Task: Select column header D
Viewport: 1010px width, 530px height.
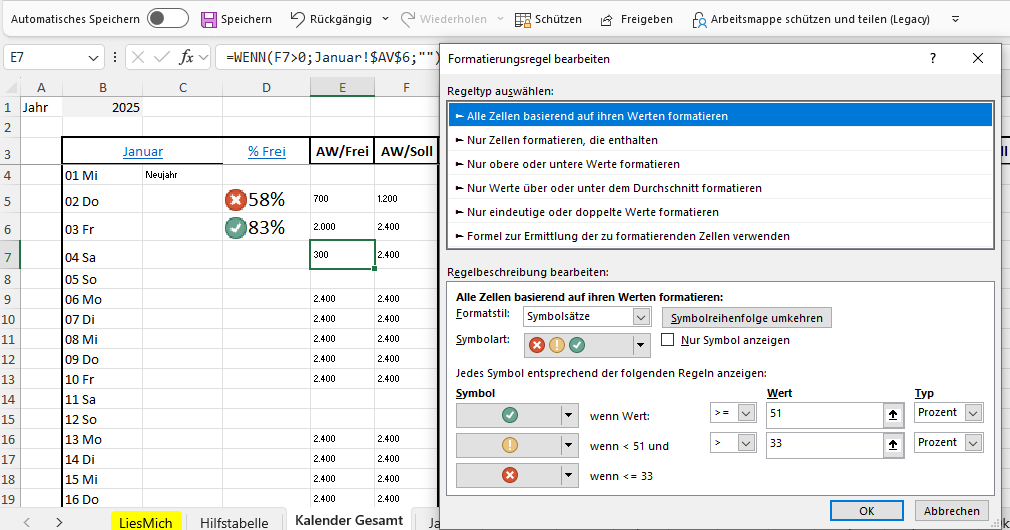Action: pyautogui.click(x=266, y=88)
